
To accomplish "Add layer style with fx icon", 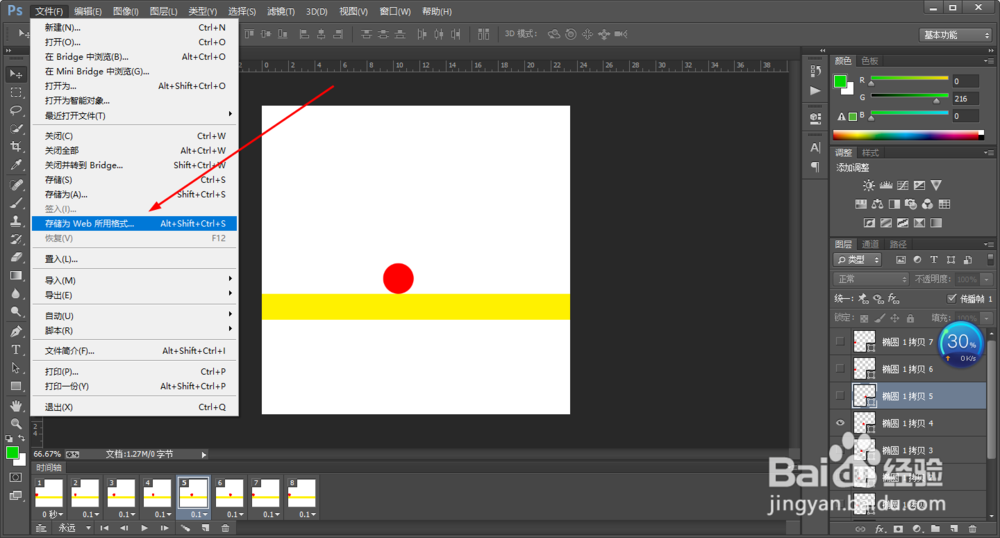I will pyautogui.click(x=879, y=529).
